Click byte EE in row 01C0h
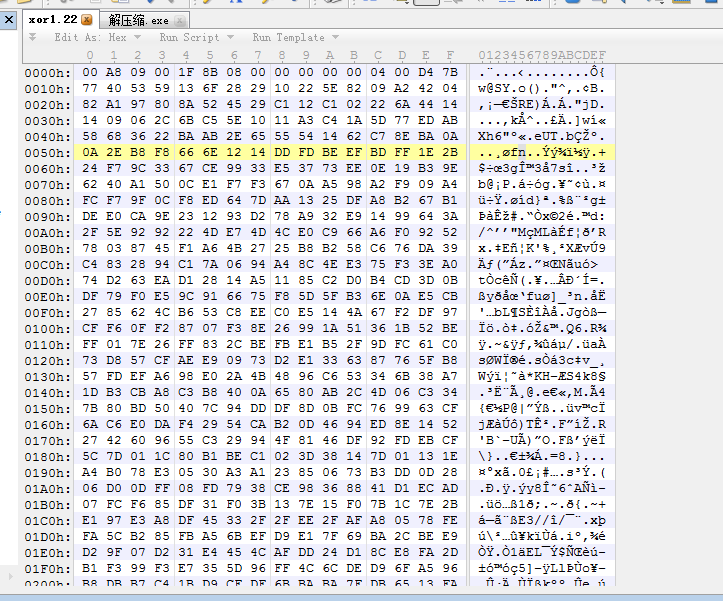 [x=306, y=520]
